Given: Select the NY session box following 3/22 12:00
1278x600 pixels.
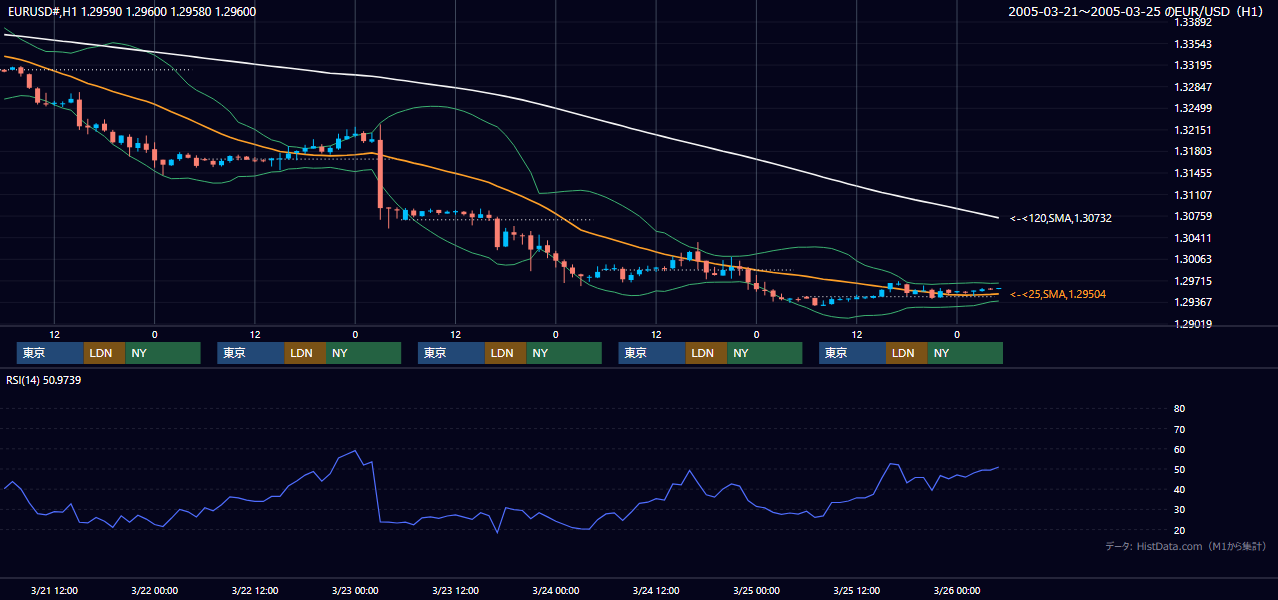Looking at the screenshot, I should pyautogui.click(x=364, y=353).
